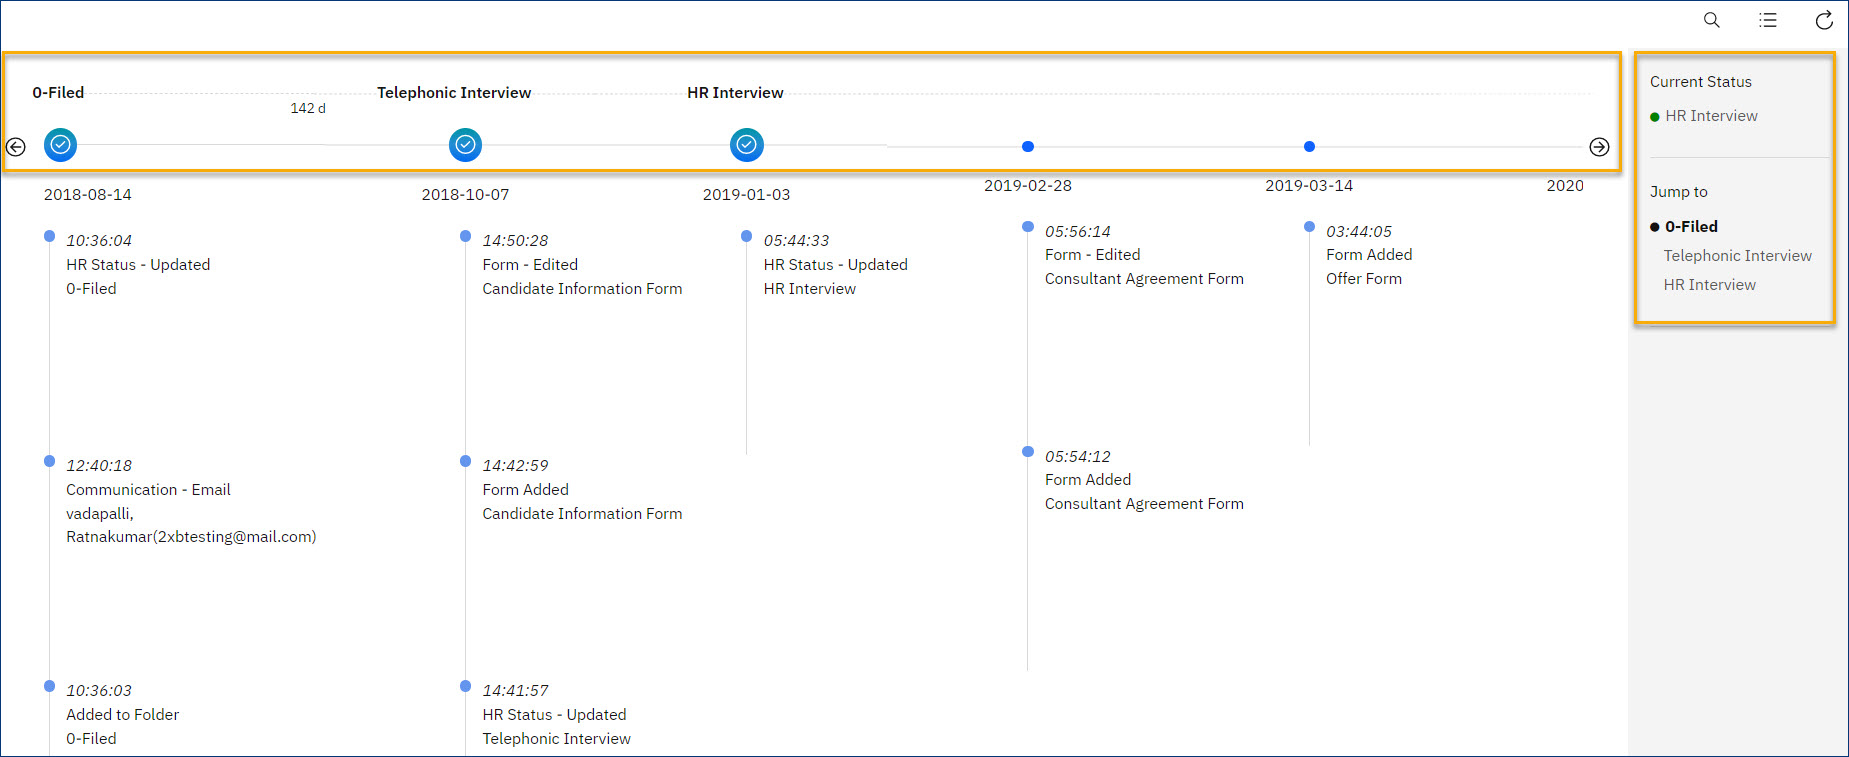This screenshot has height=757, width=1849.
Task: Click the 05:56:14 event timestamp
Action: pos(1077,232)
